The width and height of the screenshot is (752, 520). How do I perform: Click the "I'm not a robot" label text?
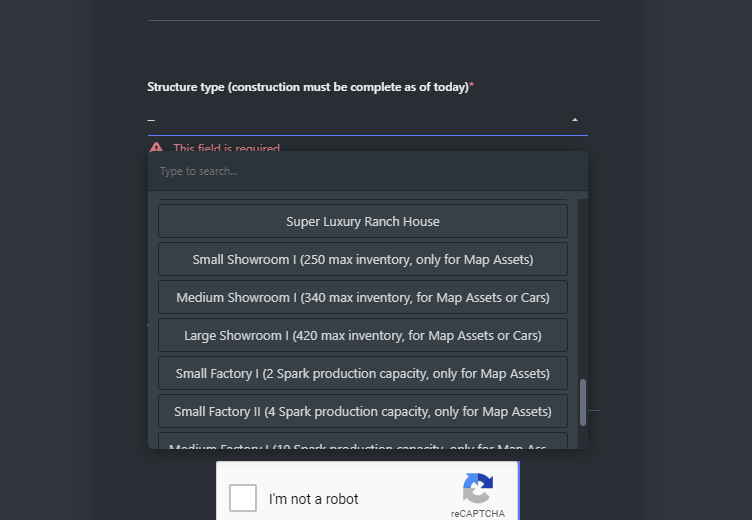(314, 499)
